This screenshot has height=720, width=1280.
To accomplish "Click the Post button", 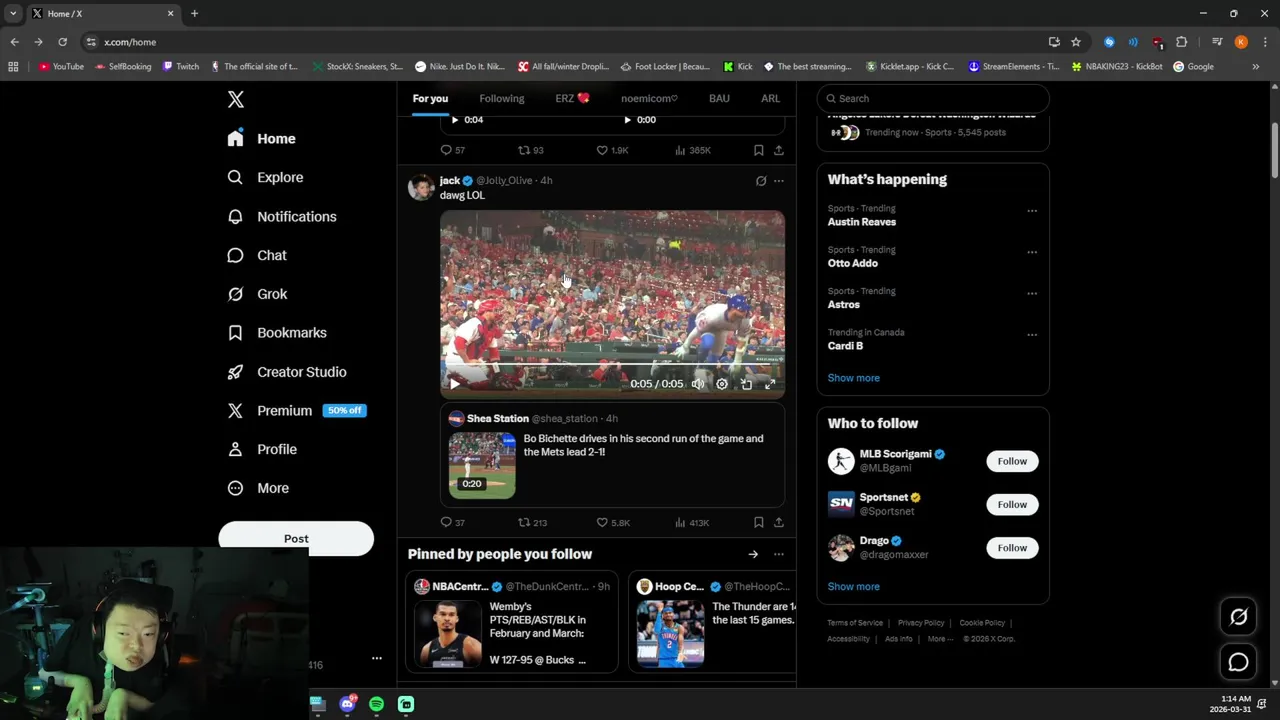I will [x=296, y=538].
